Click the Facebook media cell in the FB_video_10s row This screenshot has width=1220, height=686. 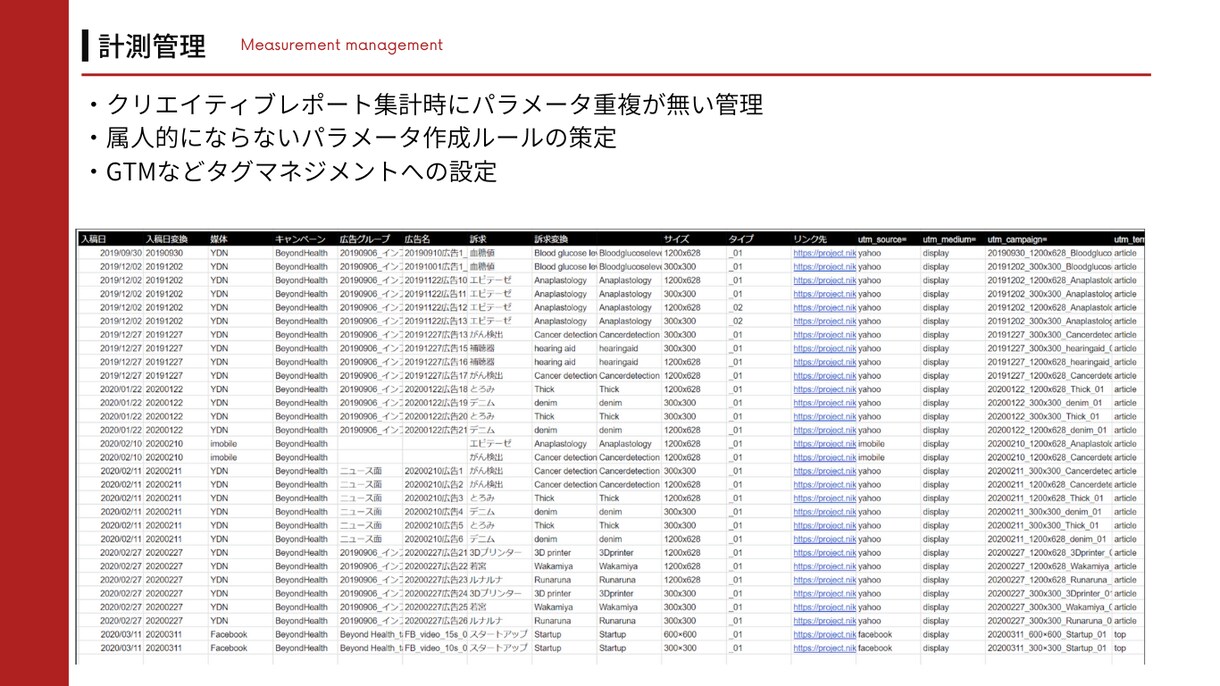(x=228, y=648)
